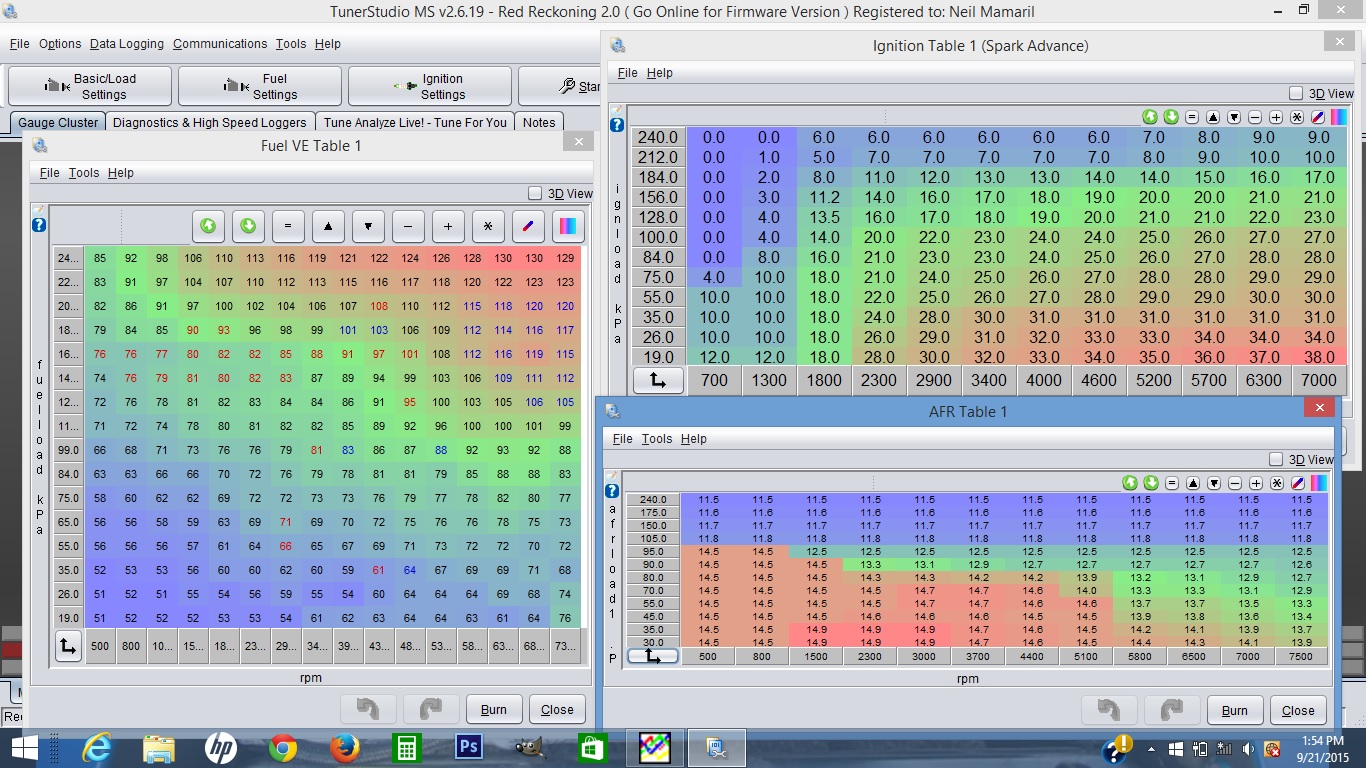The height and width of the screenshot is (768, 1366).
Task: Open the Basic/Load Settings dropdown
Action: pyautogui.click(x=90, y=87)
